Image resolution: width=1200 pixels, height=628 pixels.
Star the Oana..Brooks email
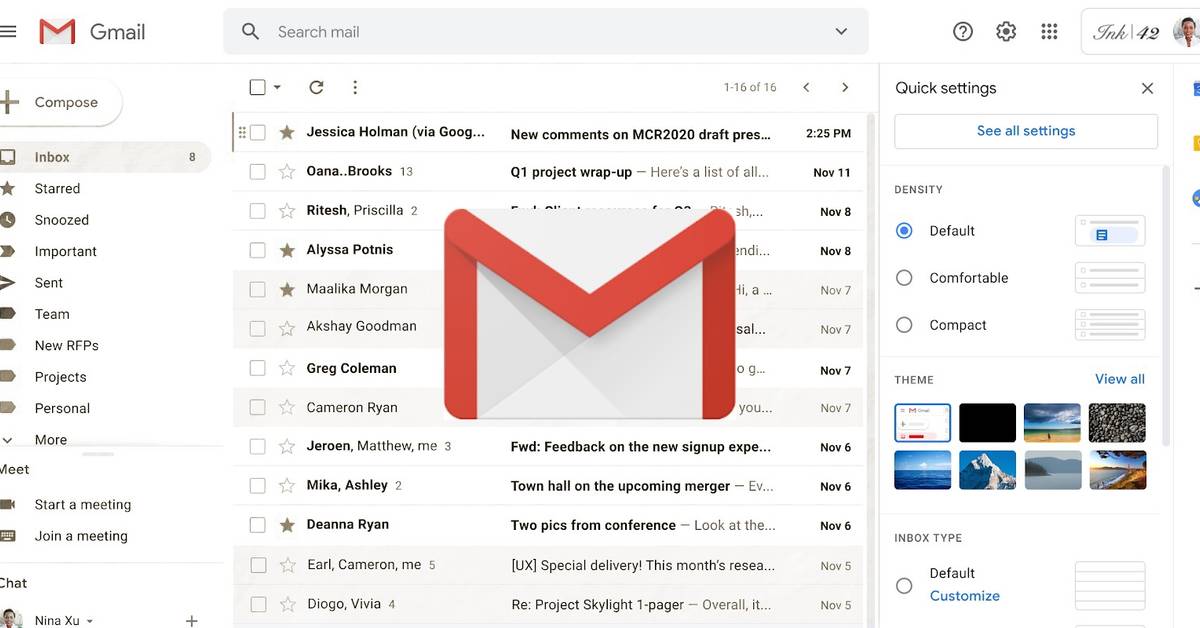pyautogui.click(x=287, y=172)
